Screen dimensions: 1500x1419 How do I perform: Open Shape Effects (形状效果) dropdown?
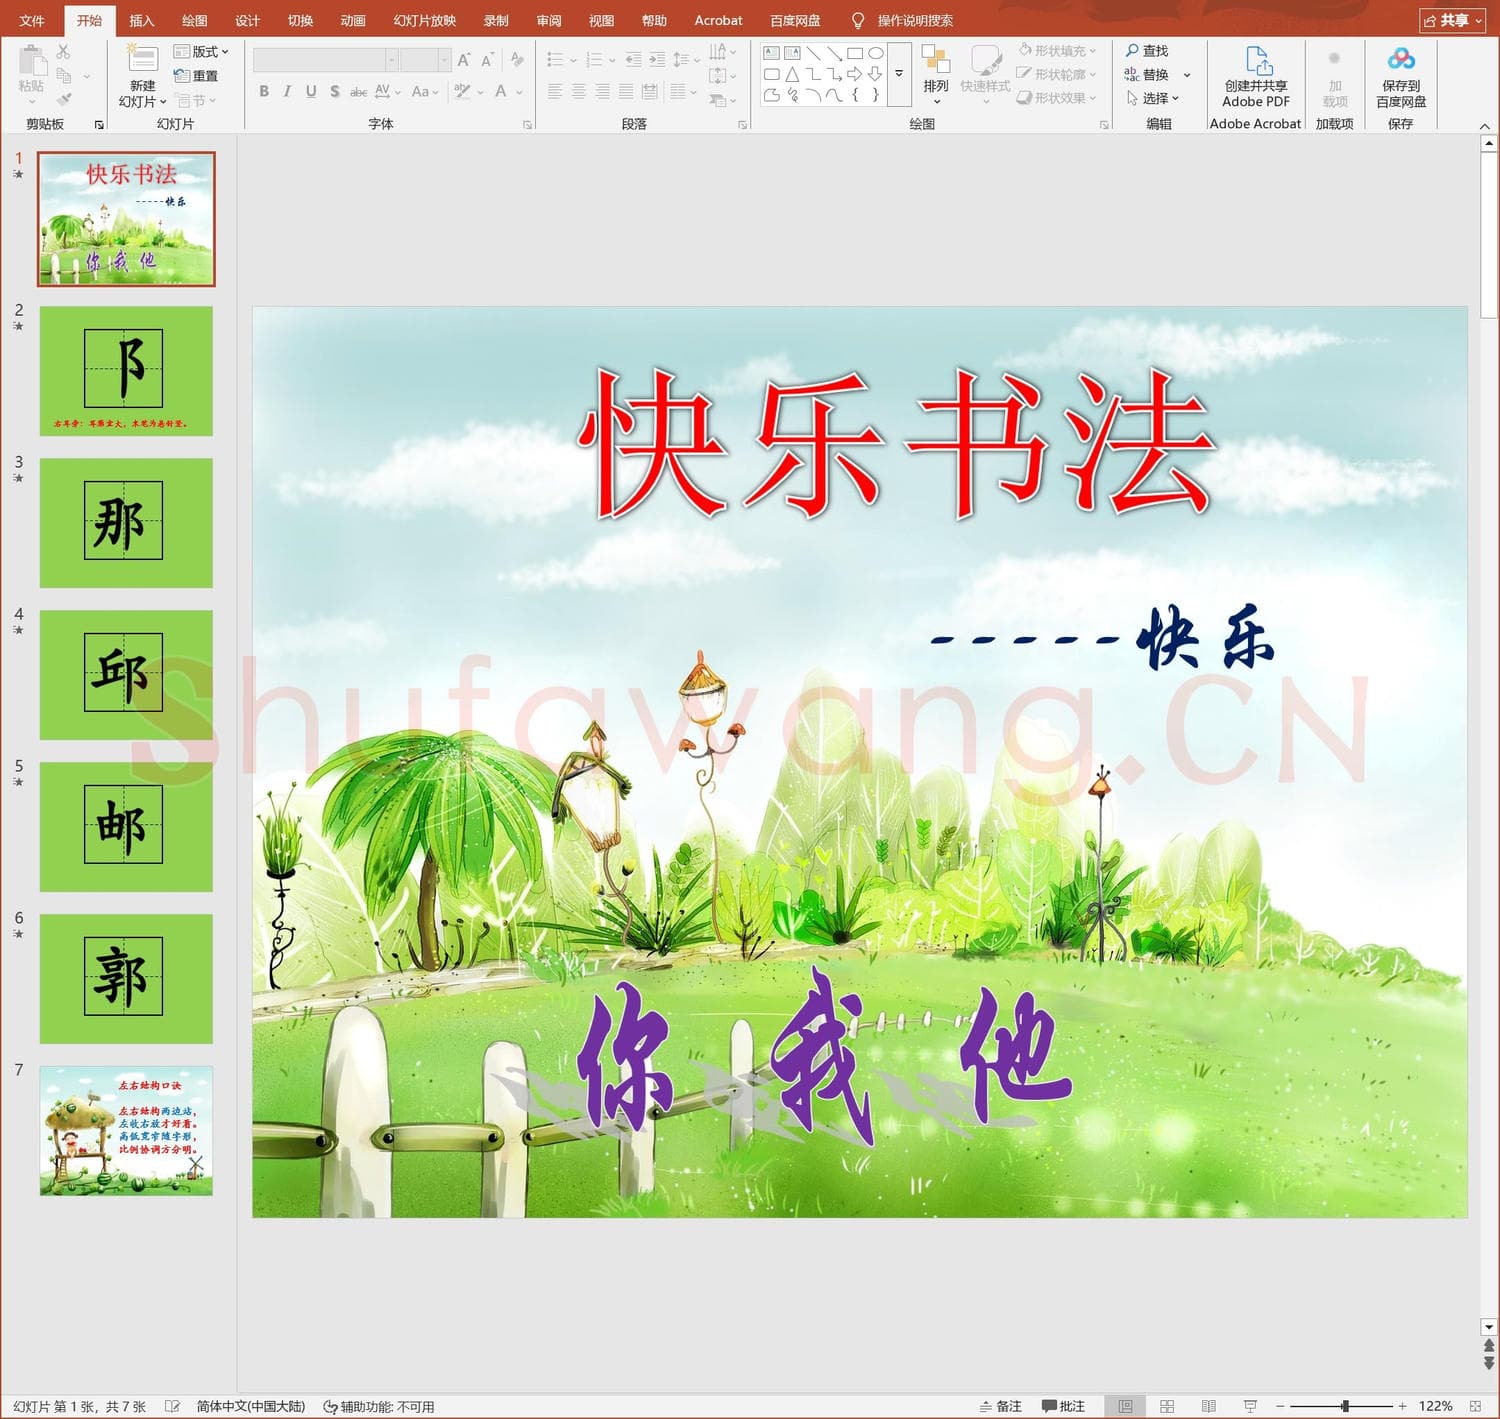(1057, 98)
